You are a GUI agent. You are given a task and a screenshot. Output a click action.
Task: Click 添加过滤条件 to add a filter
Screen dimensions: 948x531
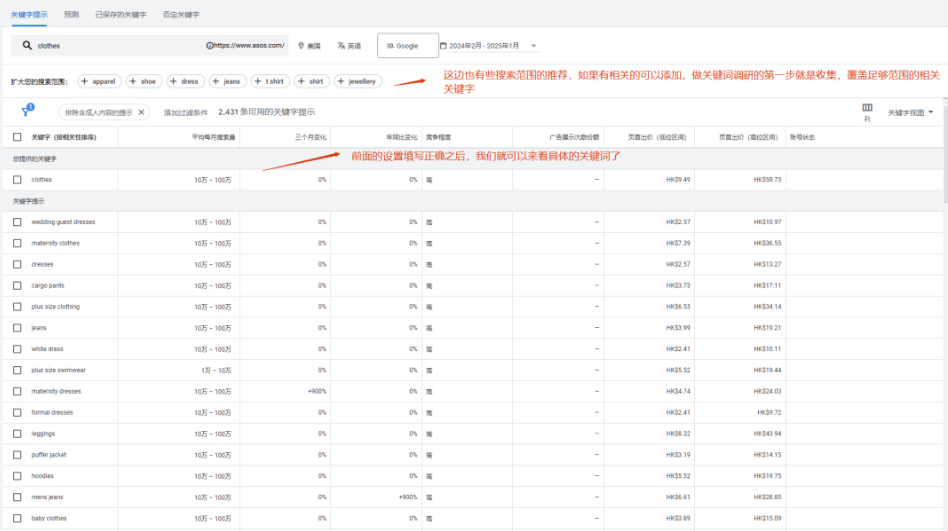click(186, 112)
